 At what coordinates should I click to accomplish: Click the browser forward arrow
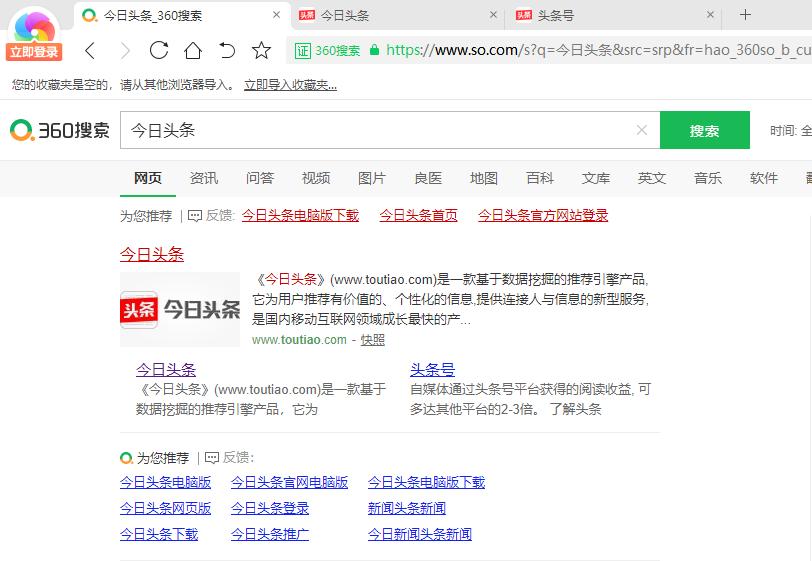(125, 51)
